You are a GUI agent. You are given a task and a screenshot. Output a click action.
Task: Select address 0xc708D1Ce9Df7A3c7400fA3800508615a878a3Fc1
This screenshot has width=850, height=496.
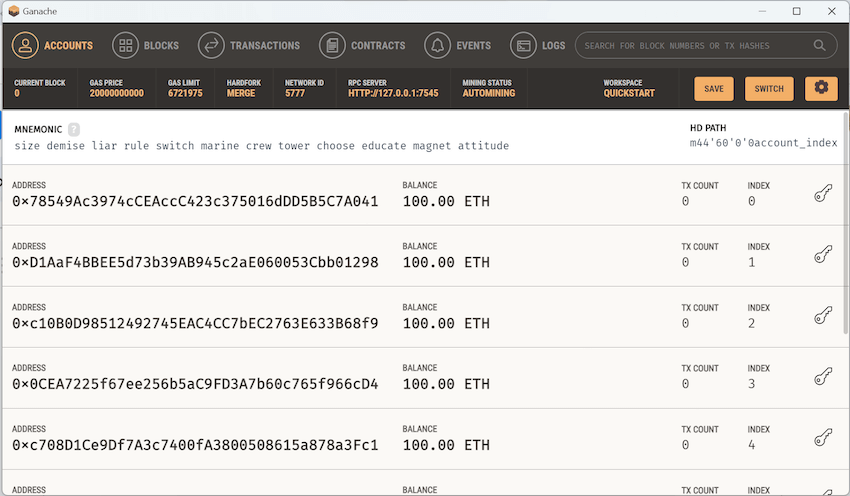(195, 445)
